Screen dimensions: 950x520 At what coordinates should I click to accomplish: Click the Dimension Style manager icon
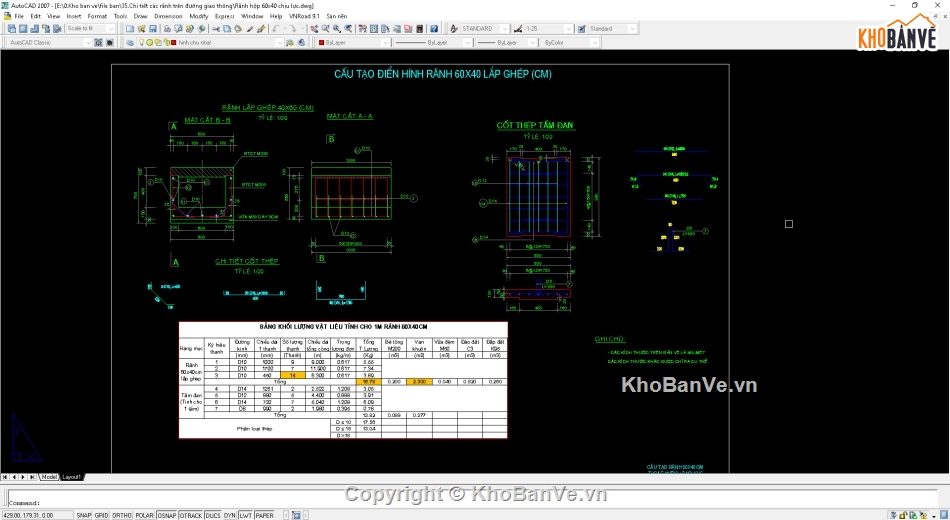point(518,28)
